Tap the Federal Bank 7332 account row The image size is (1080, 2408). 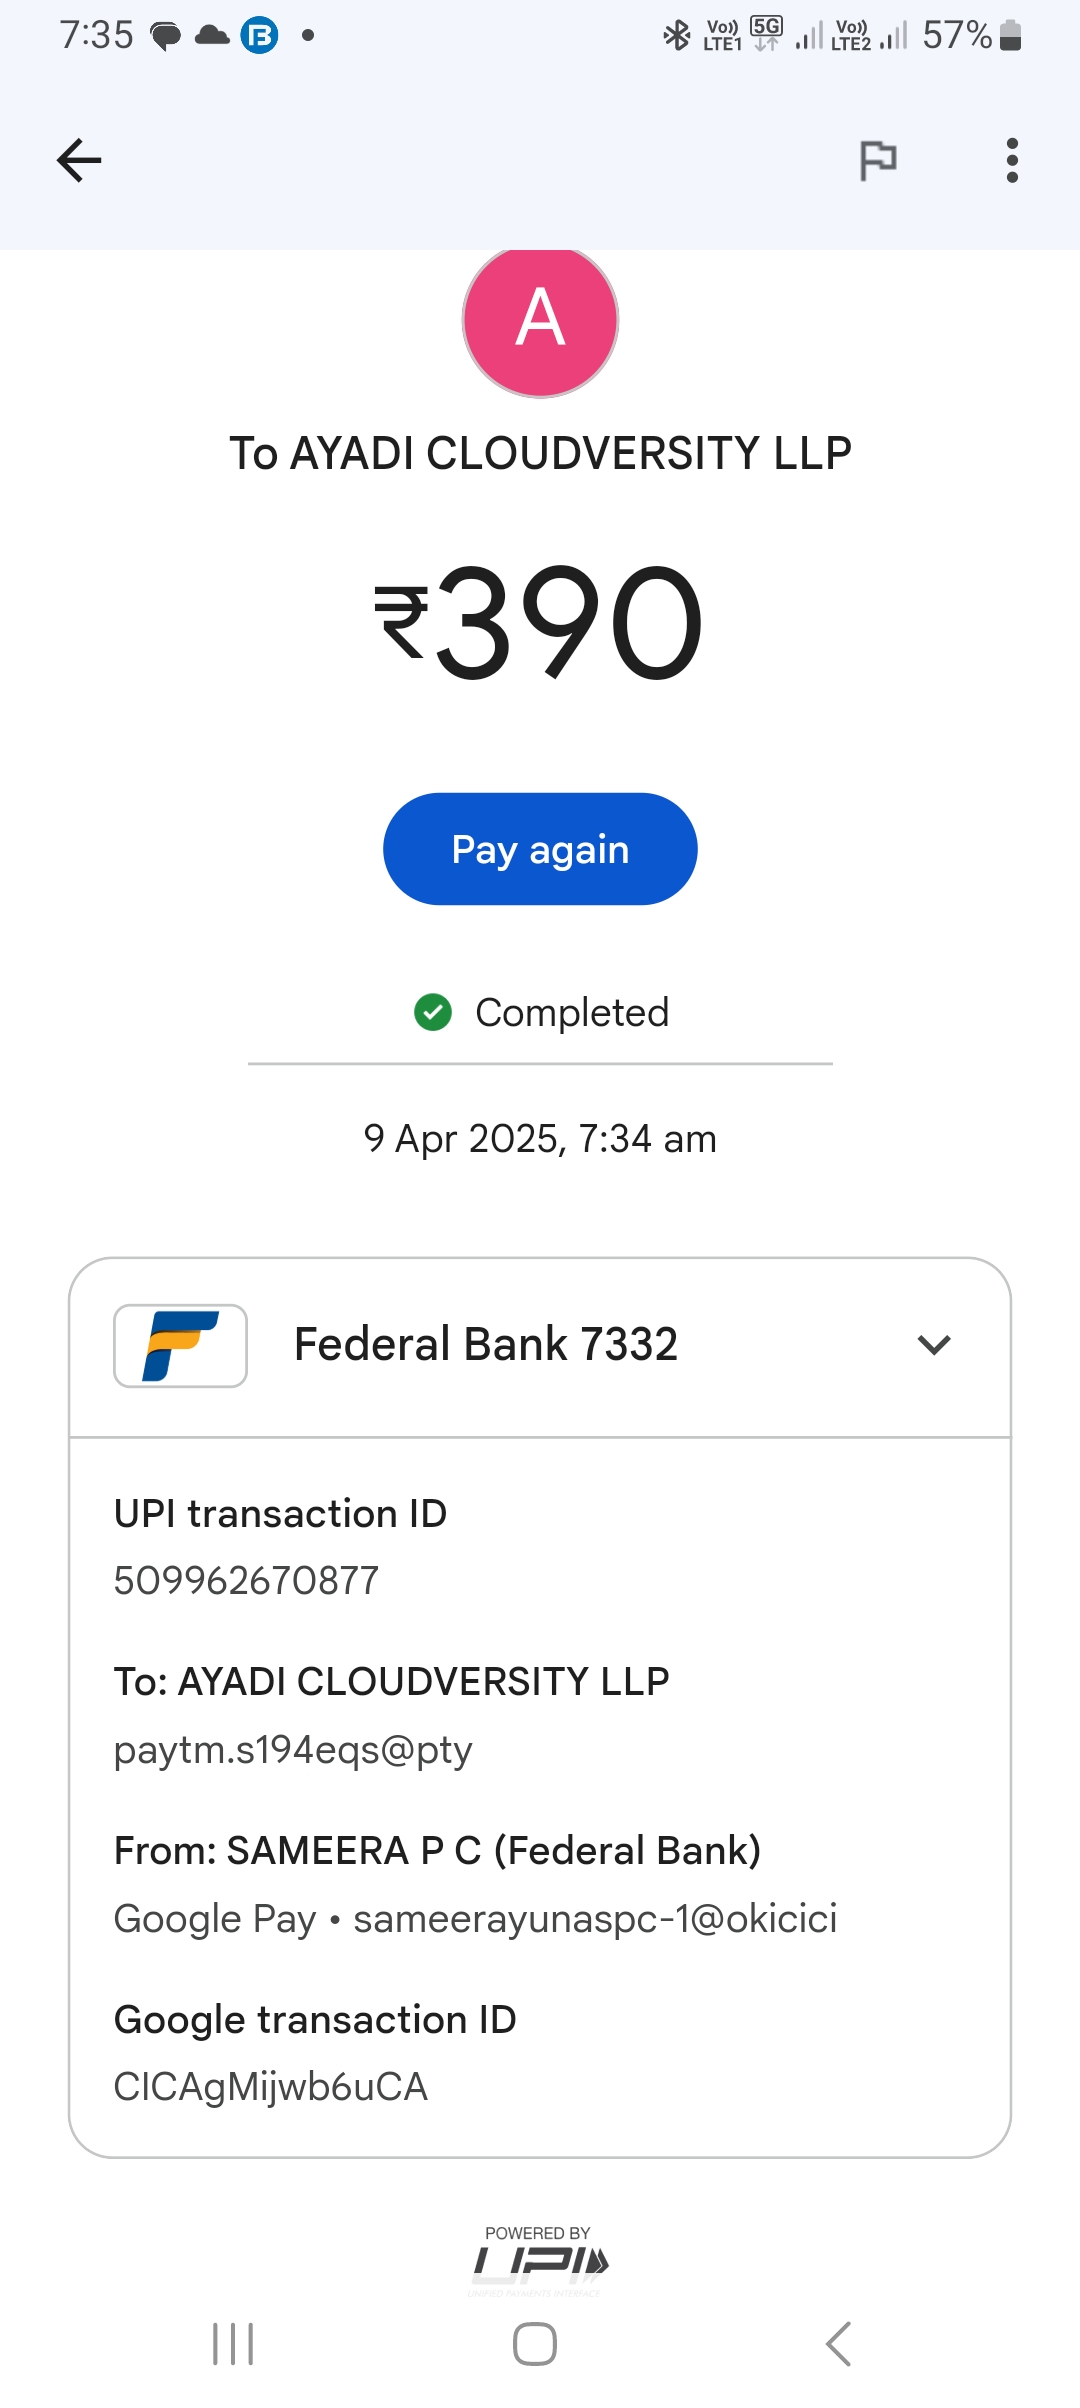[486, 1345]
